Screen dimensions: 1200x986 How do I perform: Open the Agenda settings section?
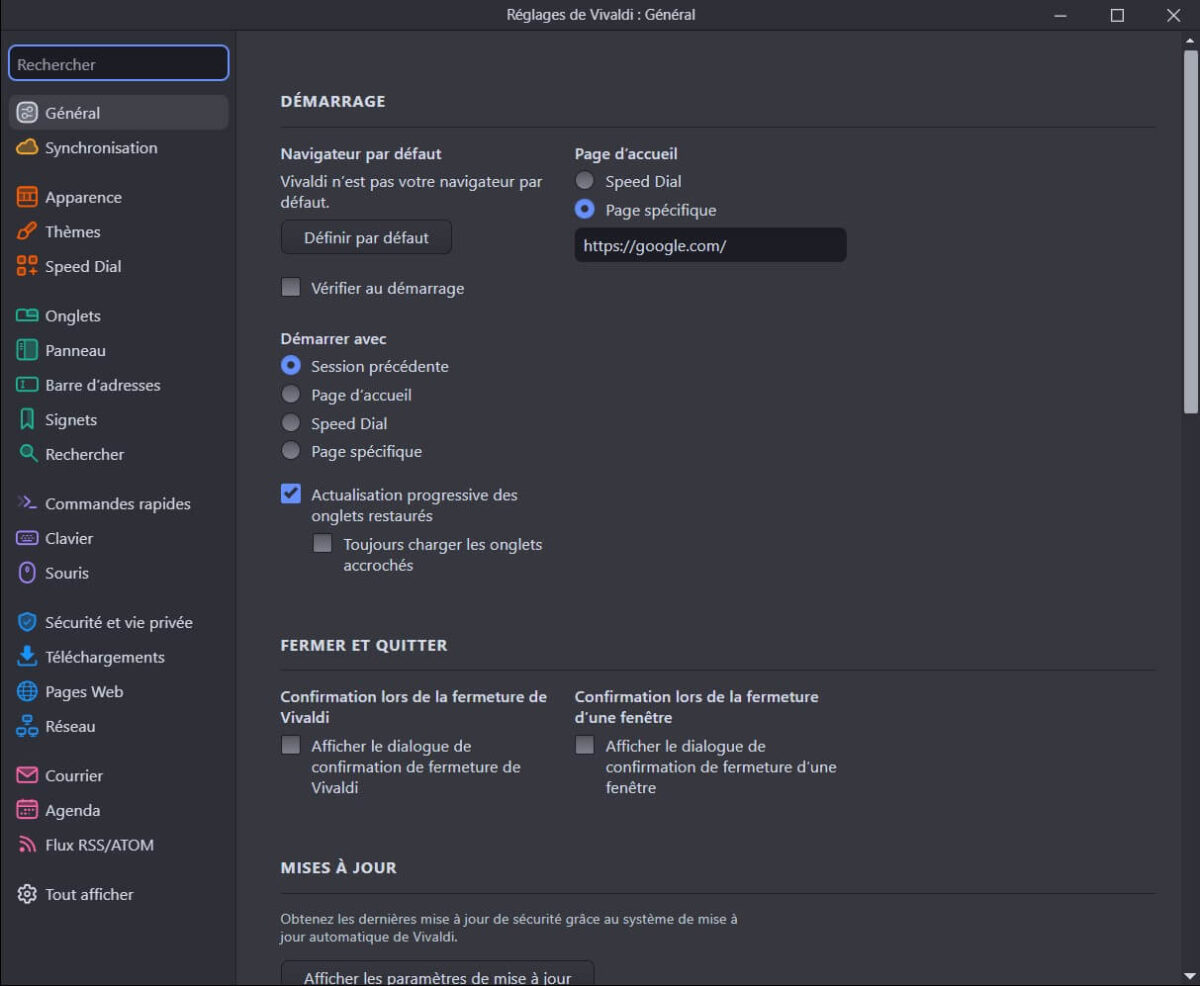pos(70,810)
